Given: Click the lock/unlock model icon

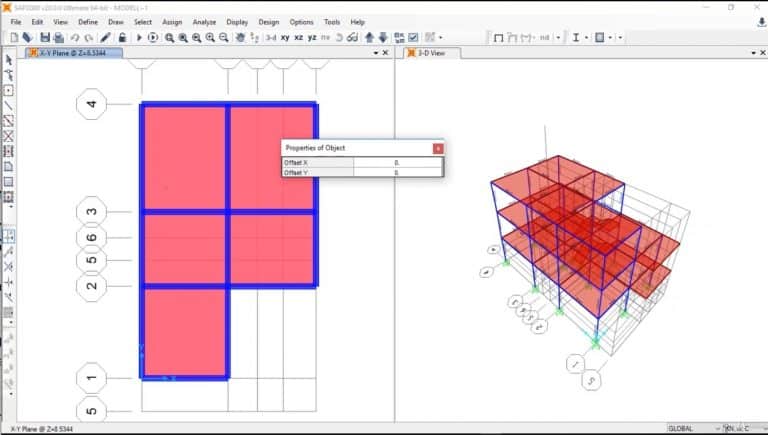Looking at the screenshot, I should (x=122, y=37).
